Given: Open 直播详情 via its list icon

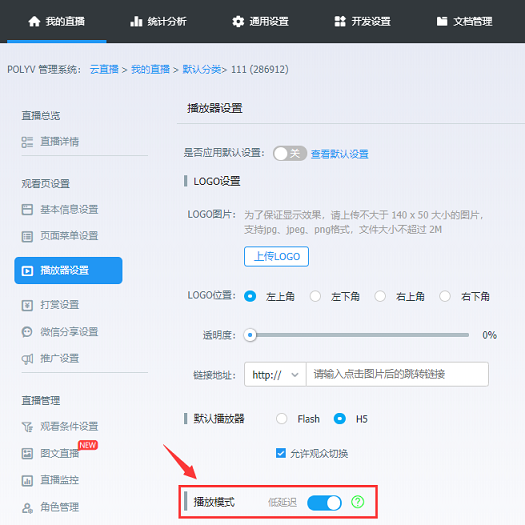Looking at the screenshot, I should pos(27,142).
